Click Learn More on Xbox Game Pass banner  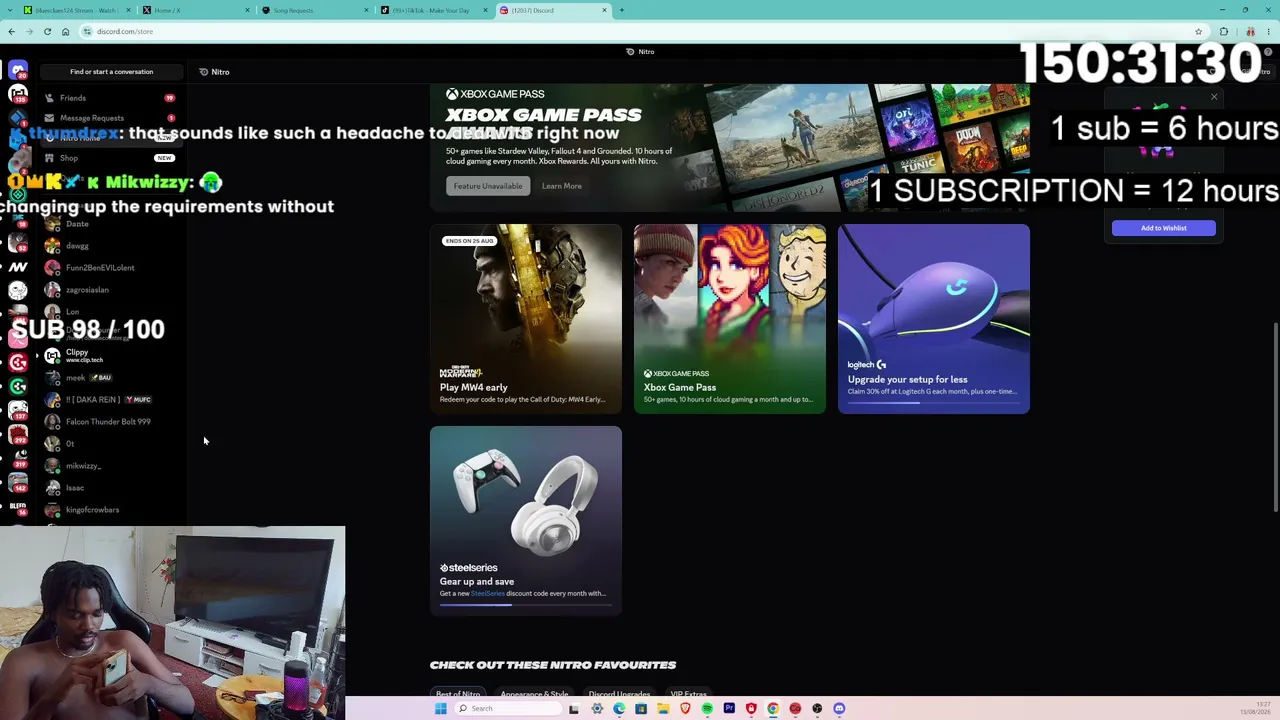coord(561,186)
